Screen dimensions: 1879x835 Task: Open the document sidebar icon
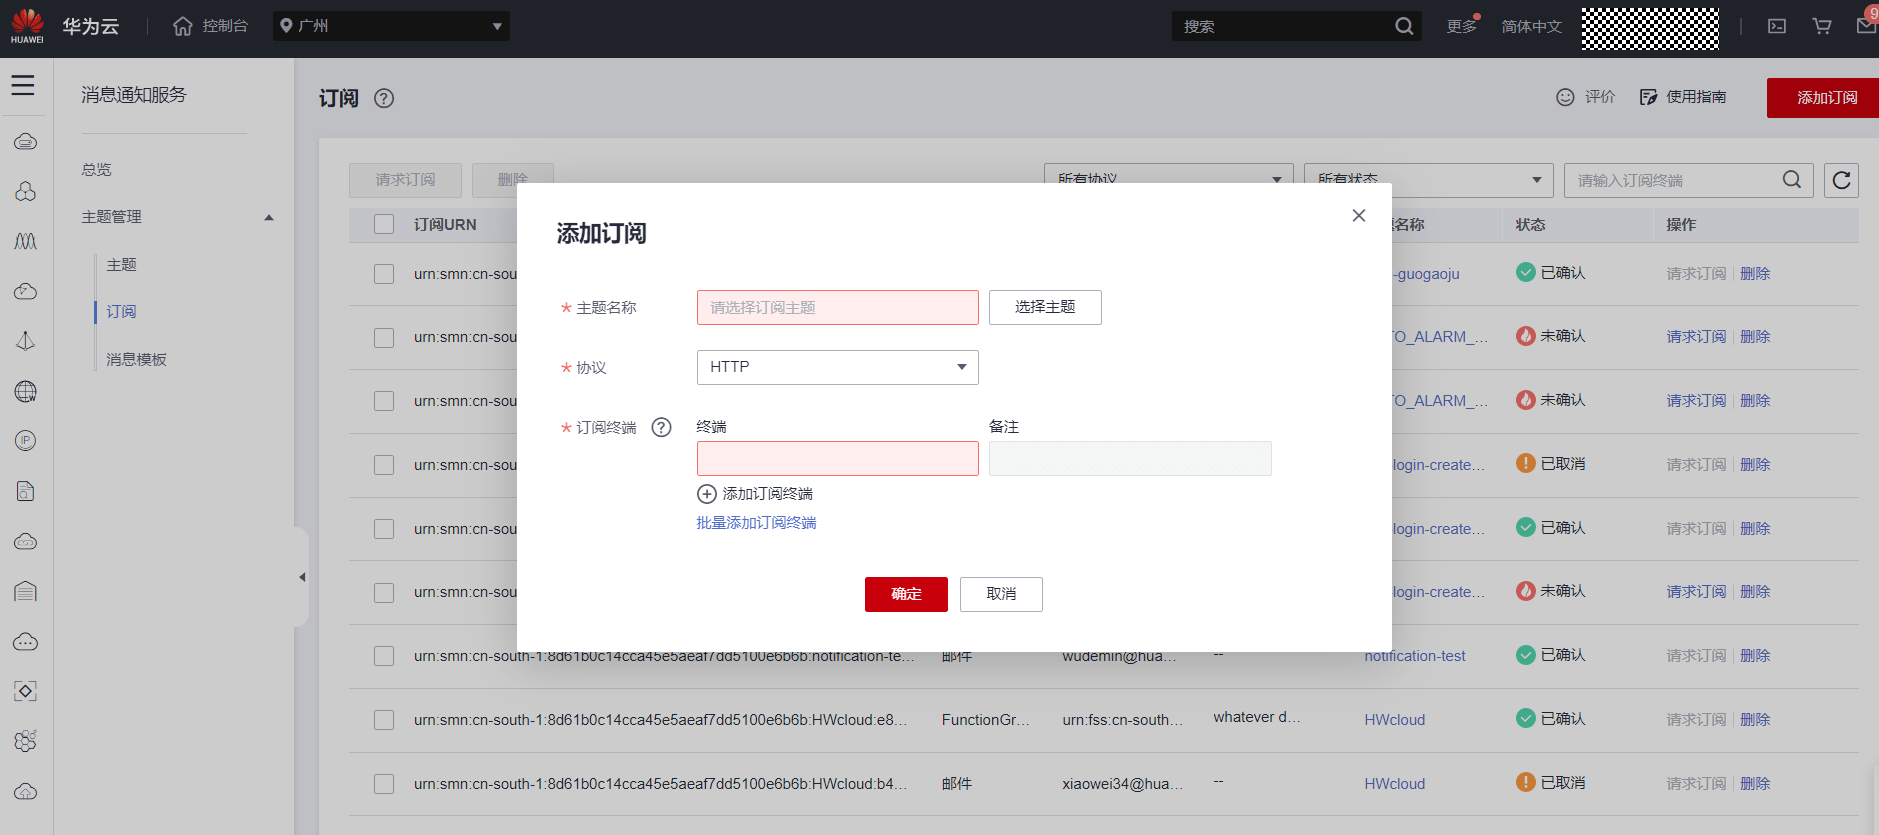click(26, 491)
